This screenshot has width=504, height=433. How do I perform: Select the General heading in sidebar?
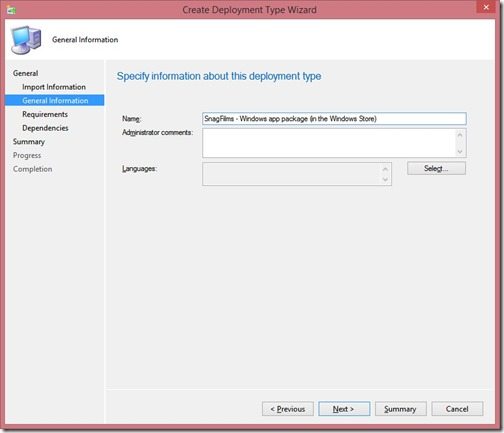click(x=25, y=73)
